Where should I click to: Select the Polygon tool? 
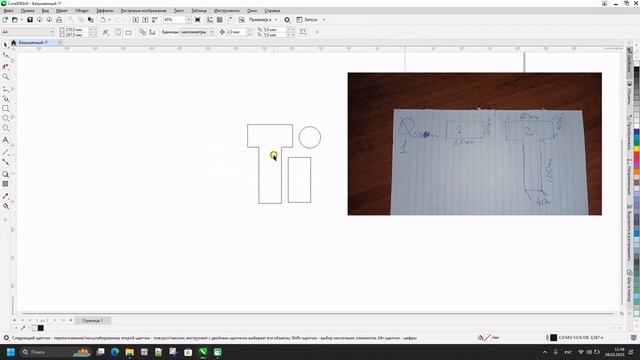tap(5, 128)
